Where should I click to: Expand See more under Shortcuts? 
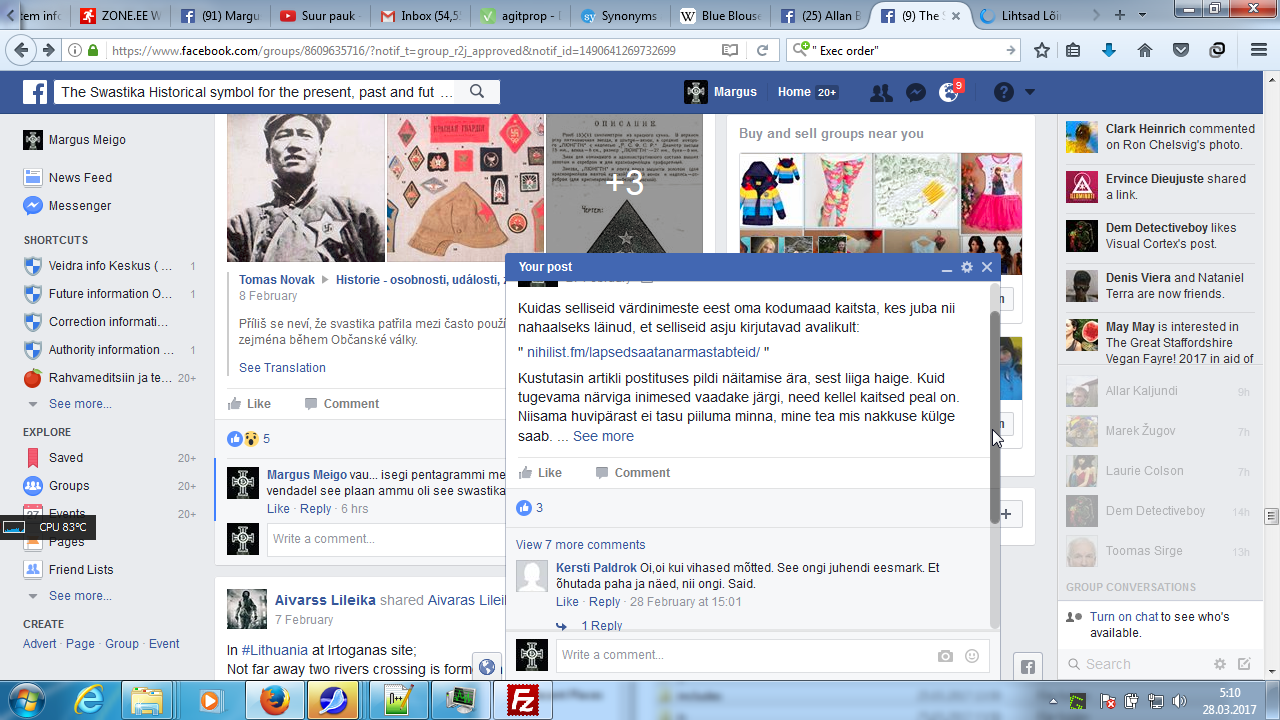(80, 404)
